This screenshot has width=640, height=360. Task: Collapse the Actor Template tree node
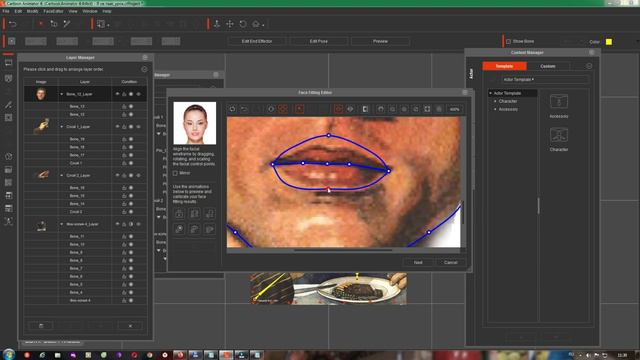[491, 93]
